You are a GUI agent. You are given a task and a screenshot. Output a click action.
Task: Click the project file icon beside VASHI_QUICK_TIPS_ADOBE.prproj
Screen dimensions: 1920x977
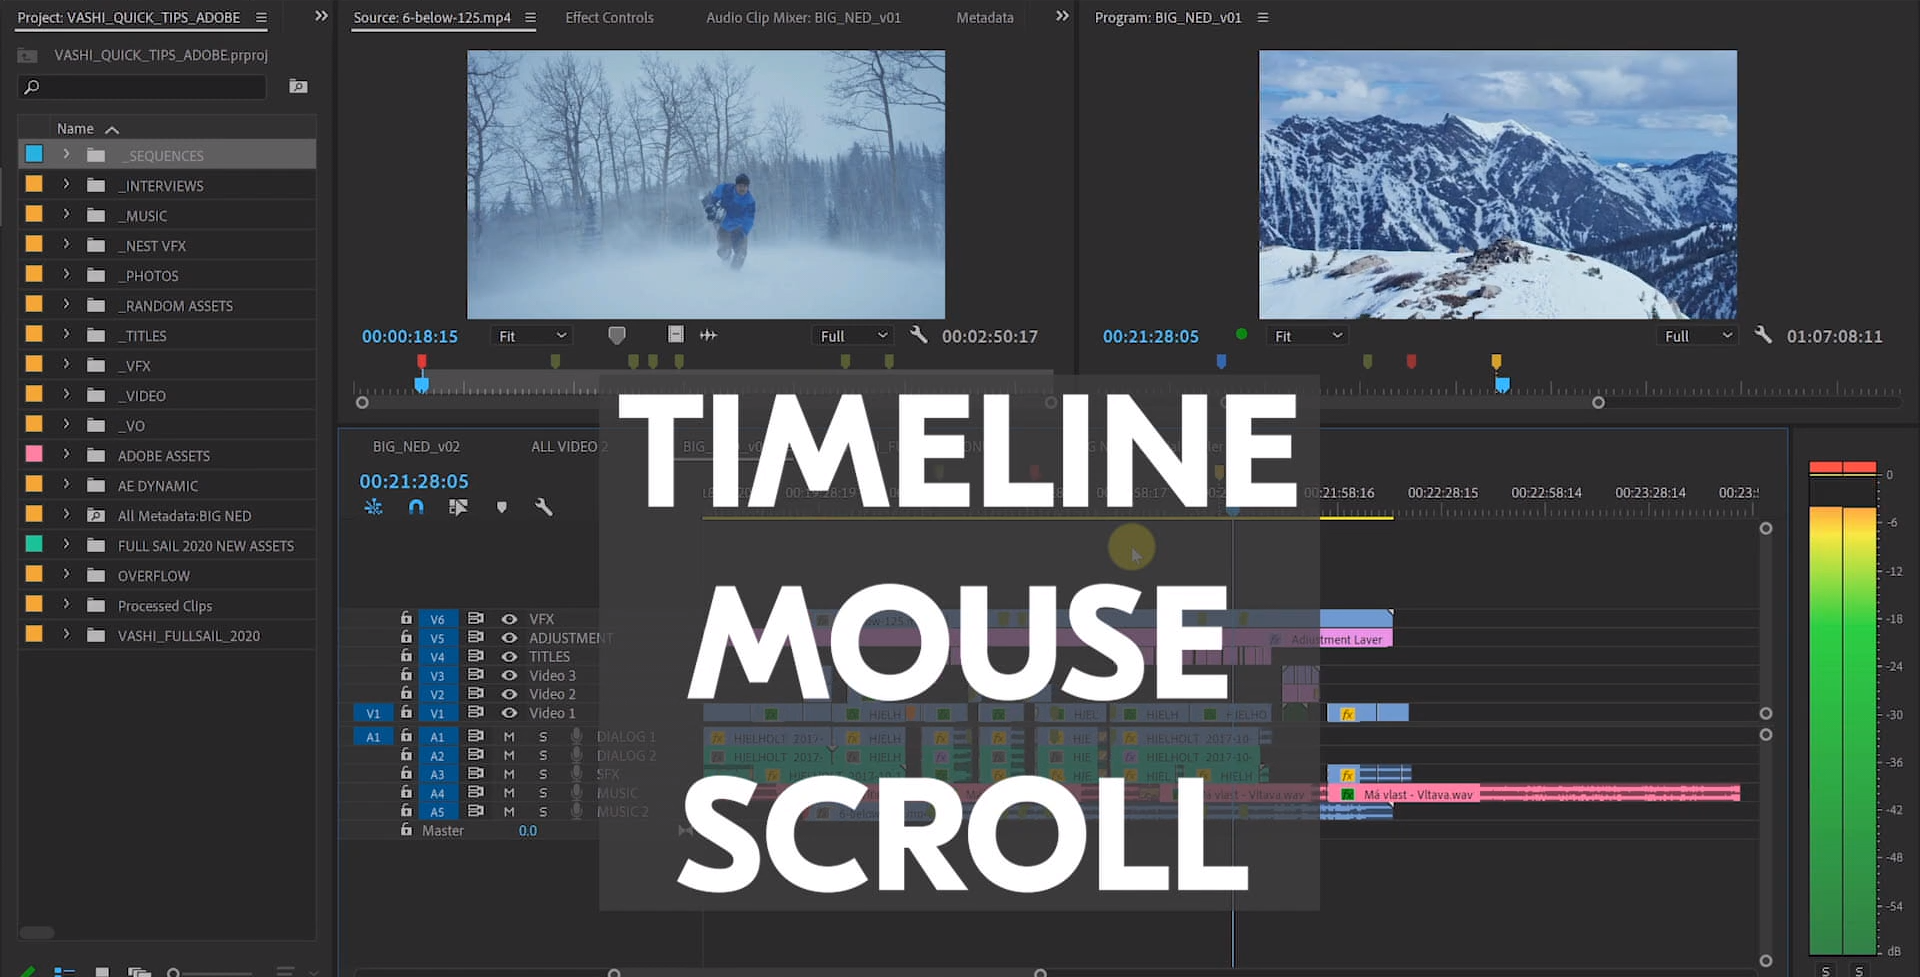click(x=28, y=56)
